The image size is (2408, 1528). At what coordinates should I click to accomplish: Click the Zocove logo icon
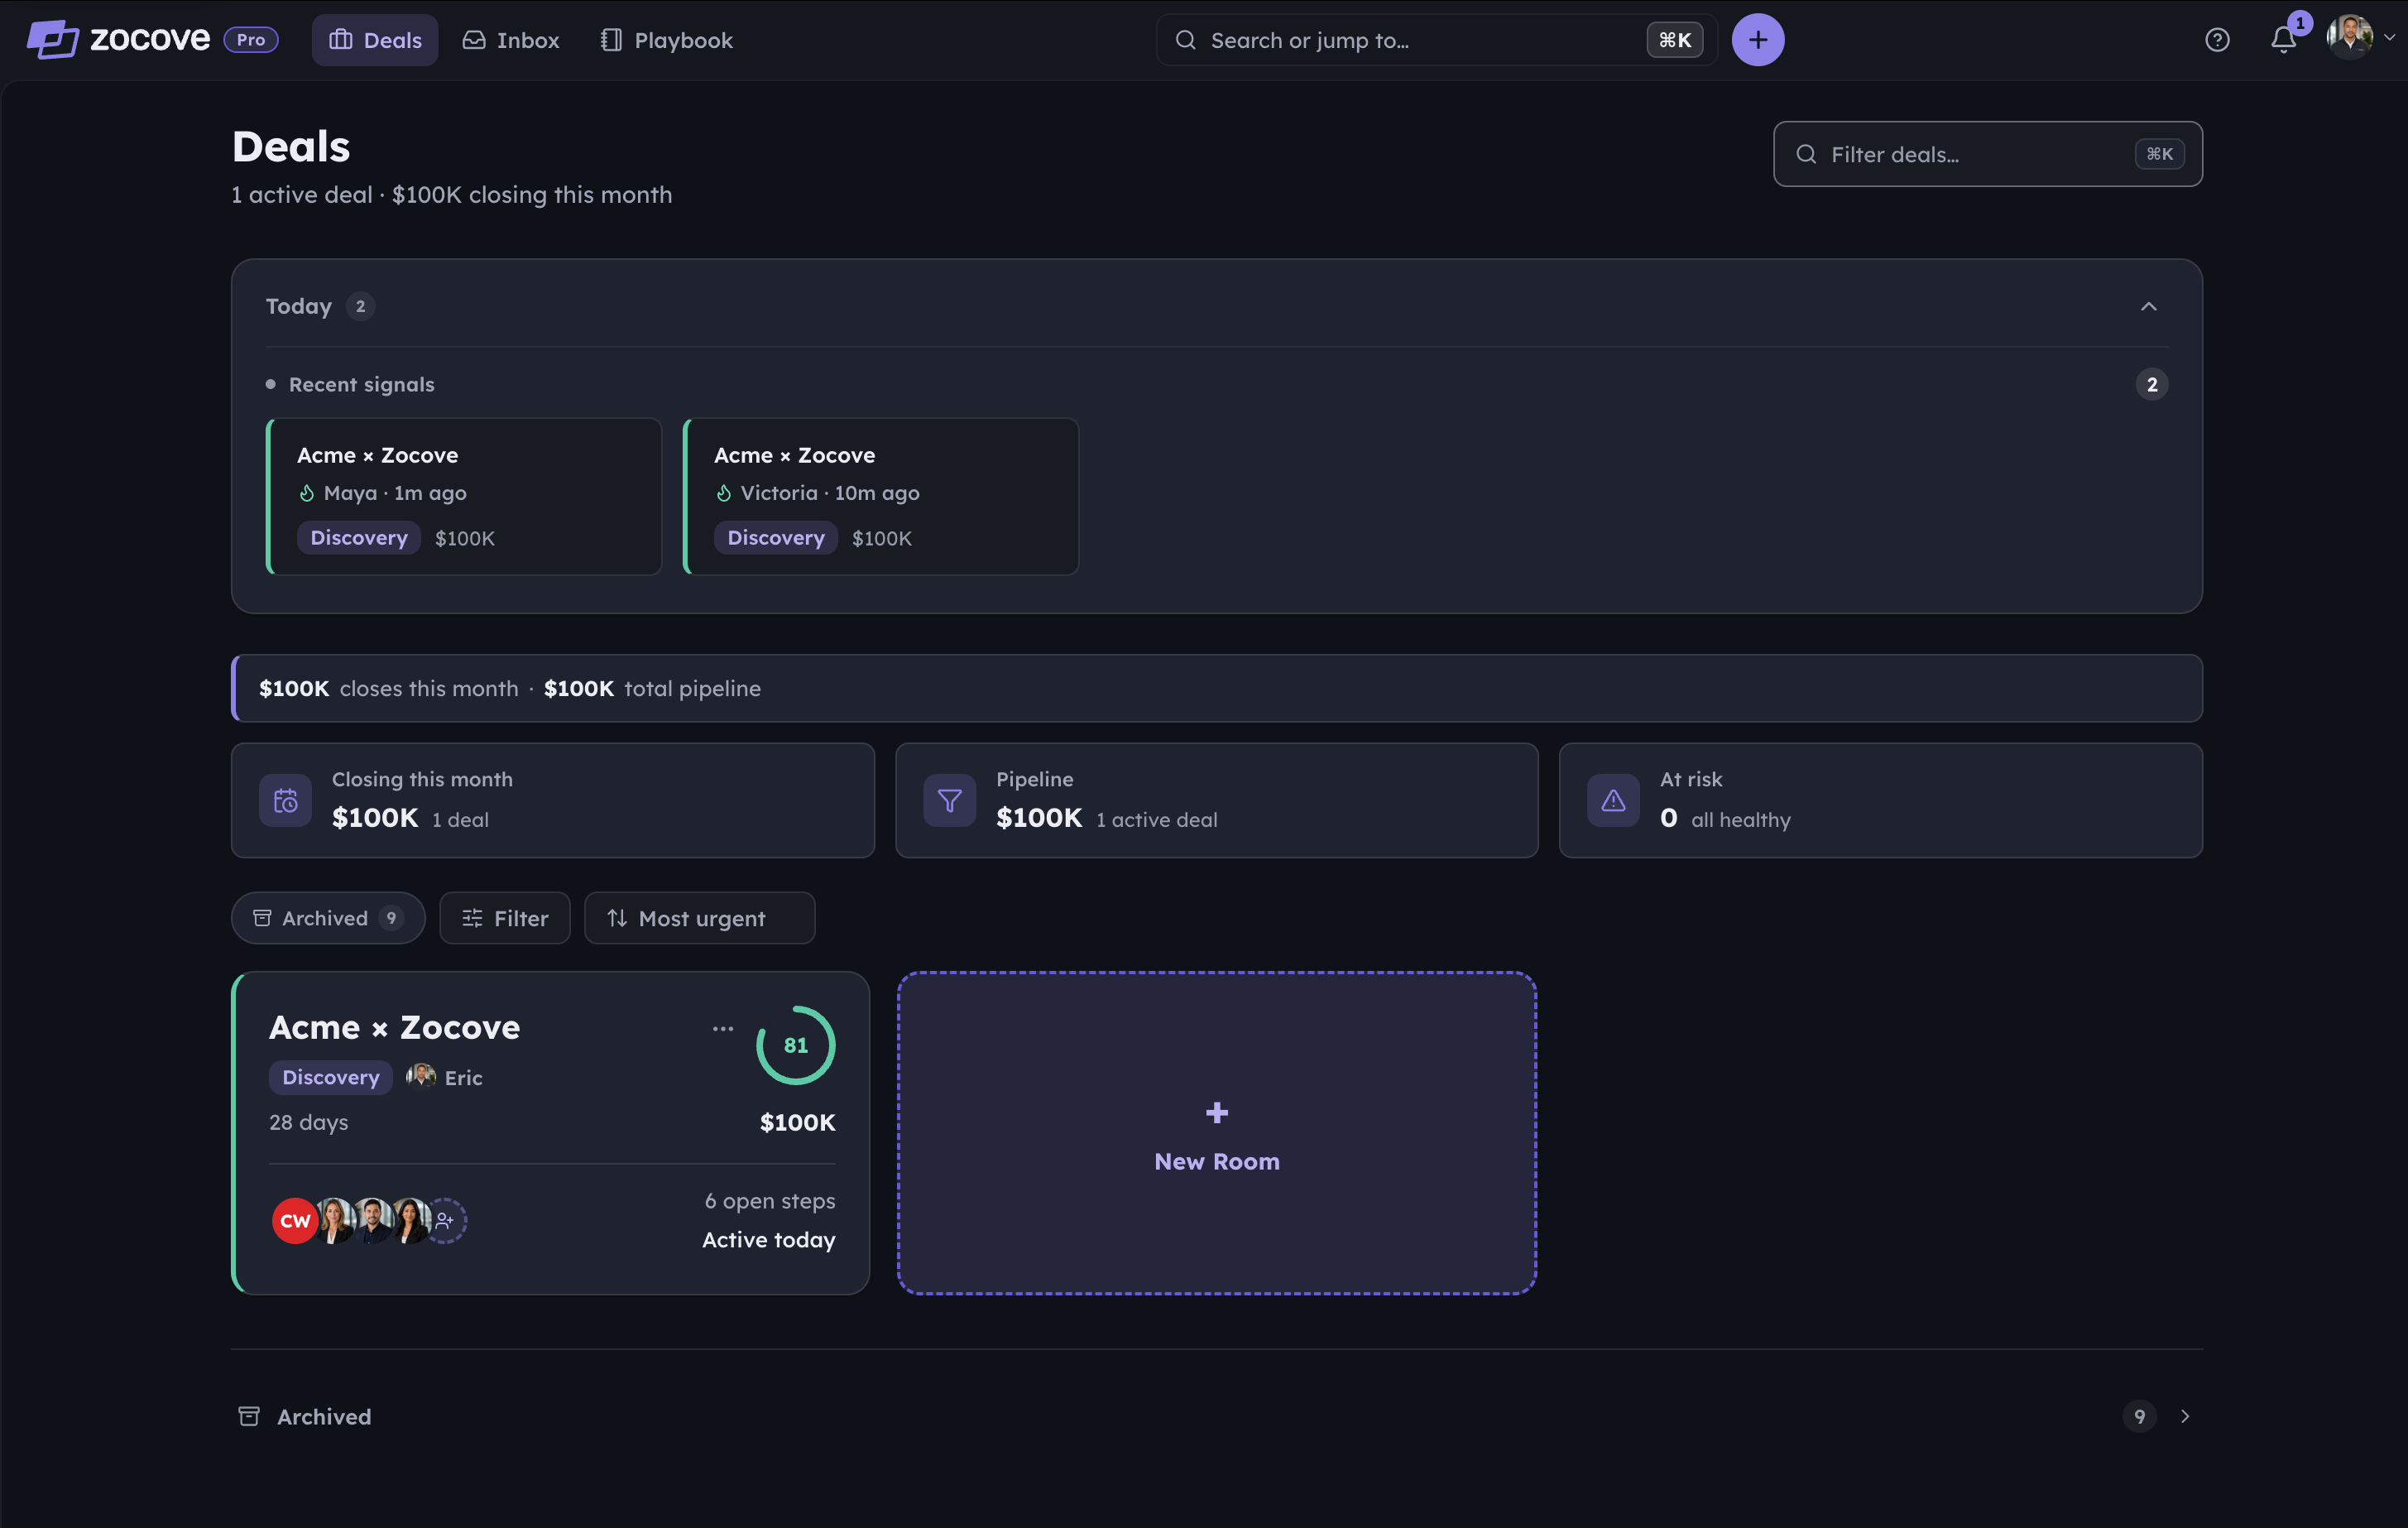point(52,40)
